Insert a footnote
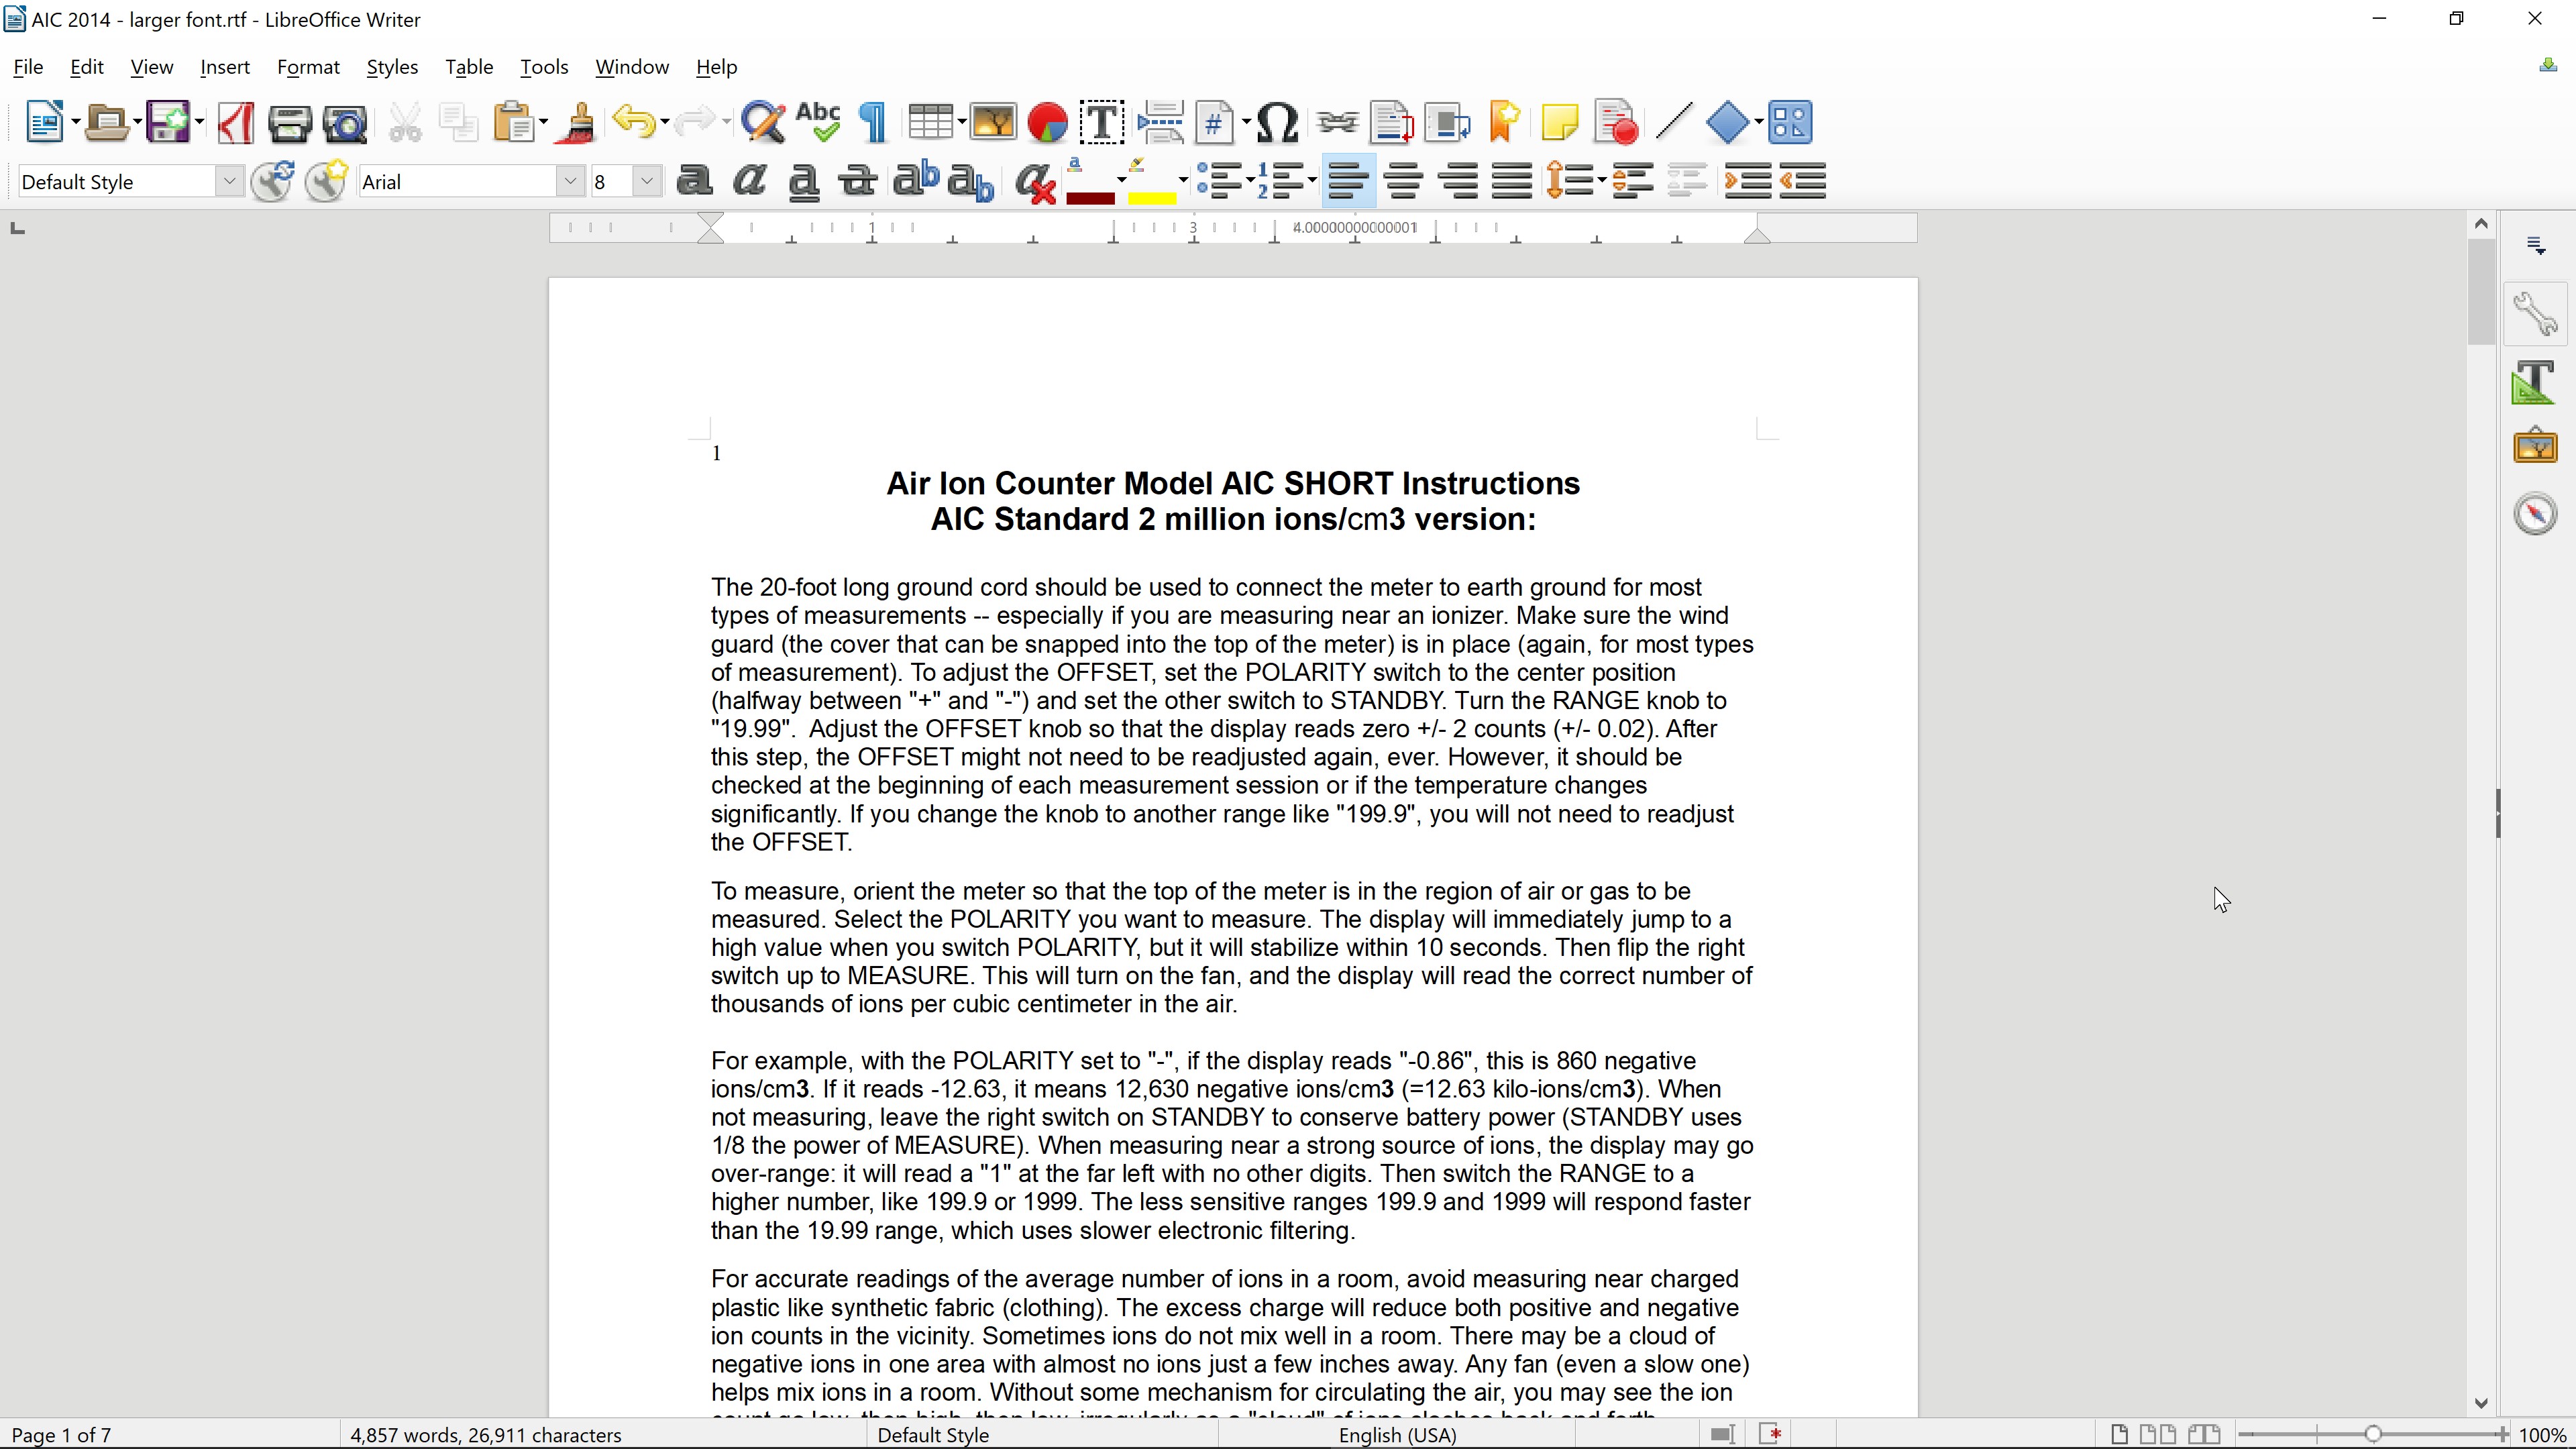 tap(1392, 123)
